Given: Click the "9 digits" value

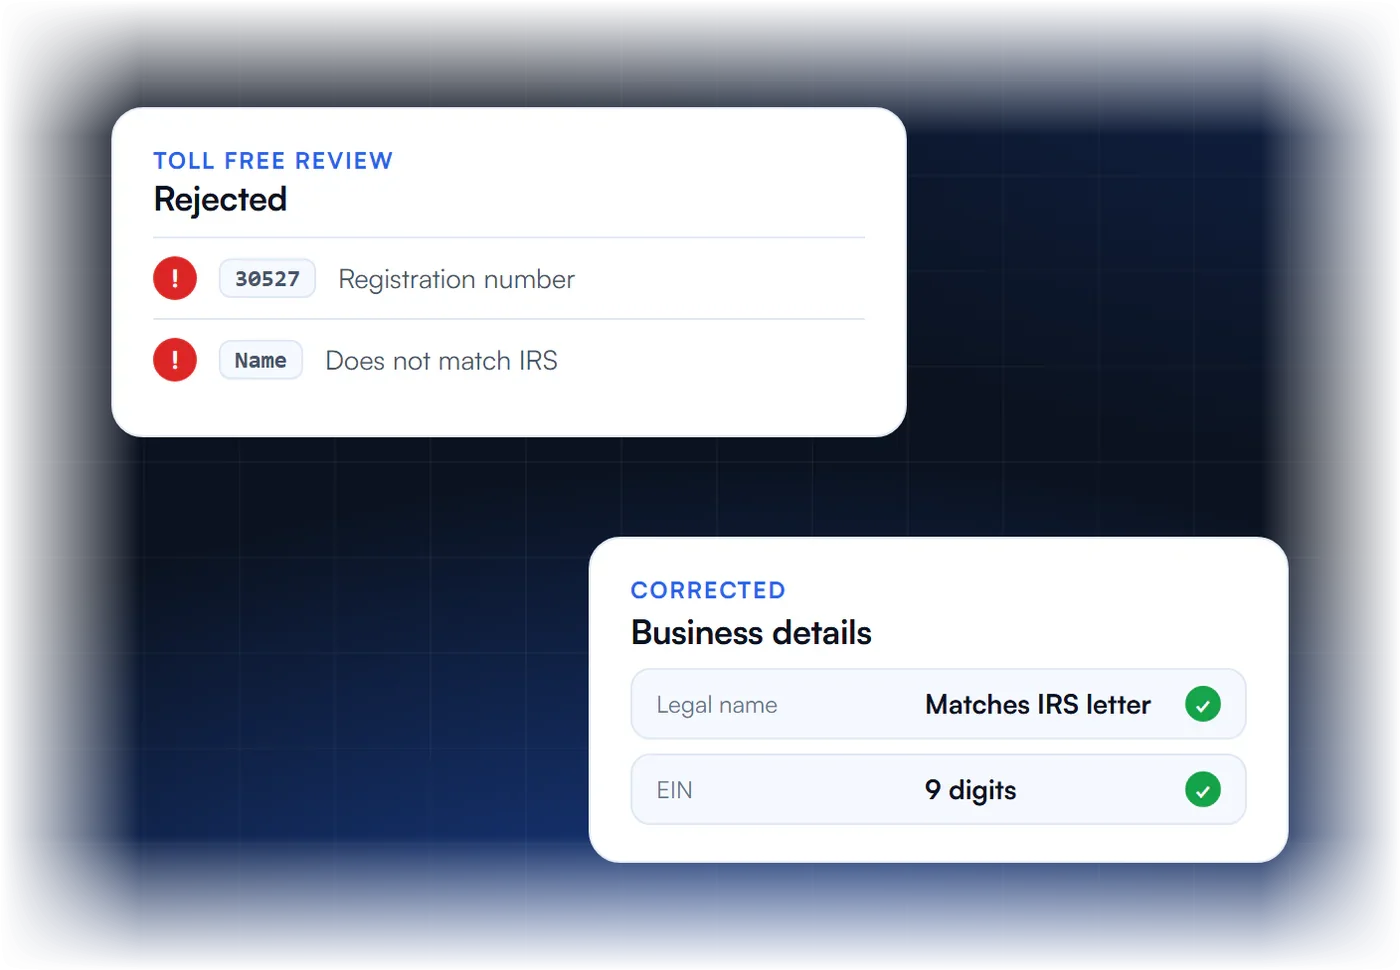Looking at the screenshot, I should (x=970, y=790).
